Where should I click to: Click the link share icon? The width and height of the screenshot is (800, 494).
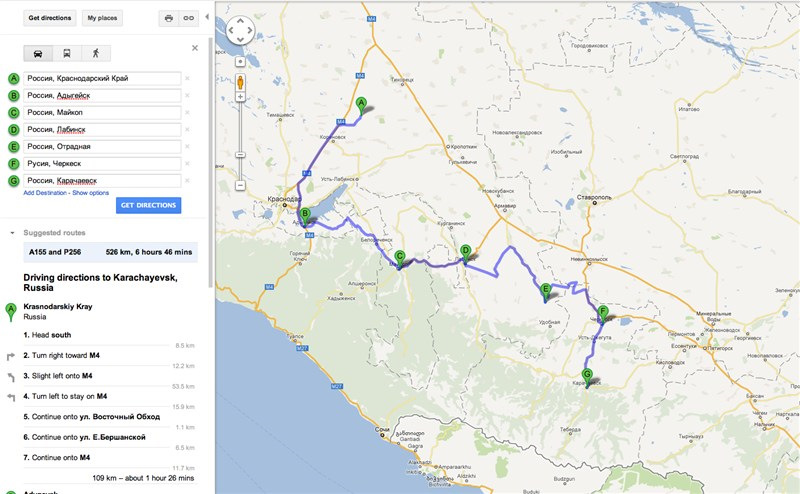click(x=188, y=18)
